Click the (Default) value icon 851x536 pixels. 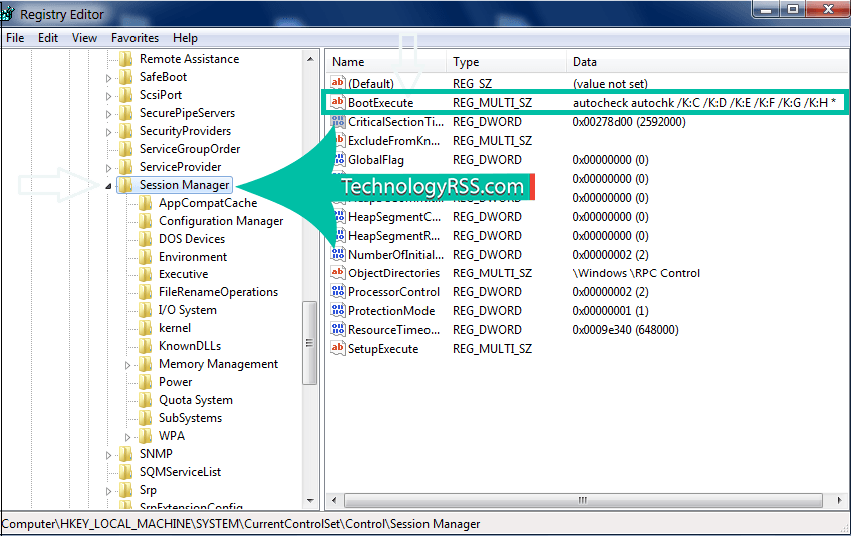[x=338, y=84]
